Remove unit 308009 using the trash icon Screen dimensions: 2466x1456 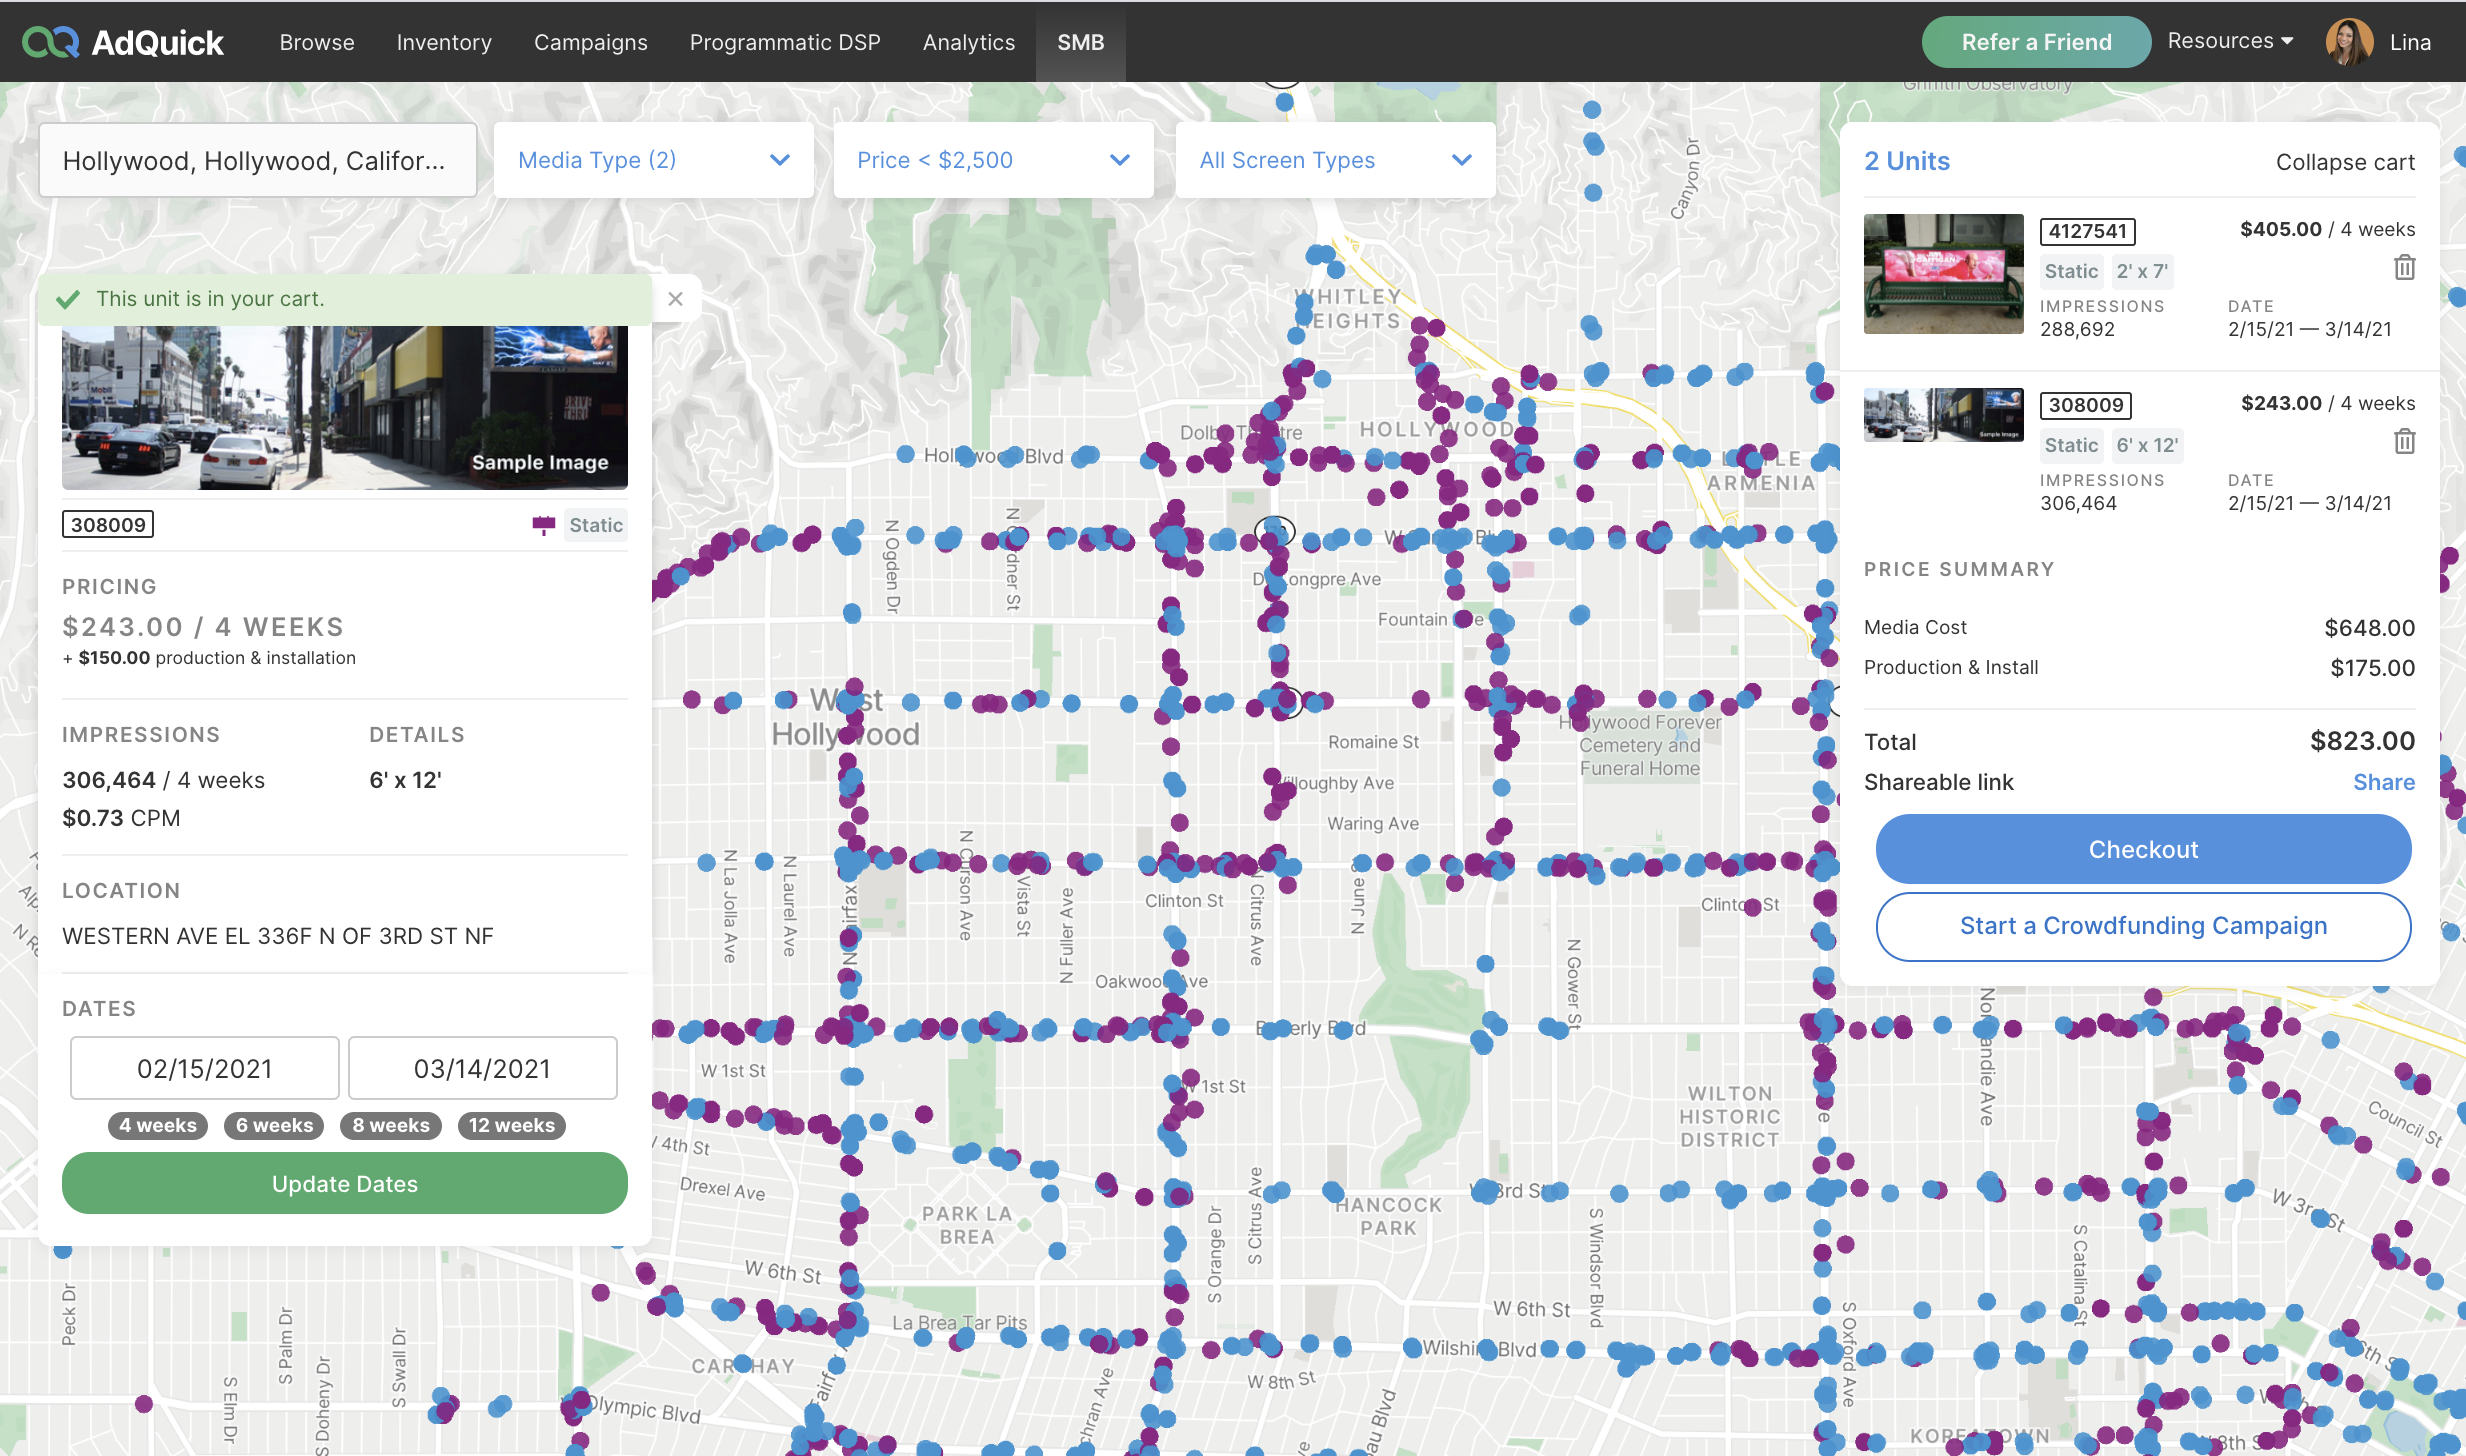(2404, 441)
